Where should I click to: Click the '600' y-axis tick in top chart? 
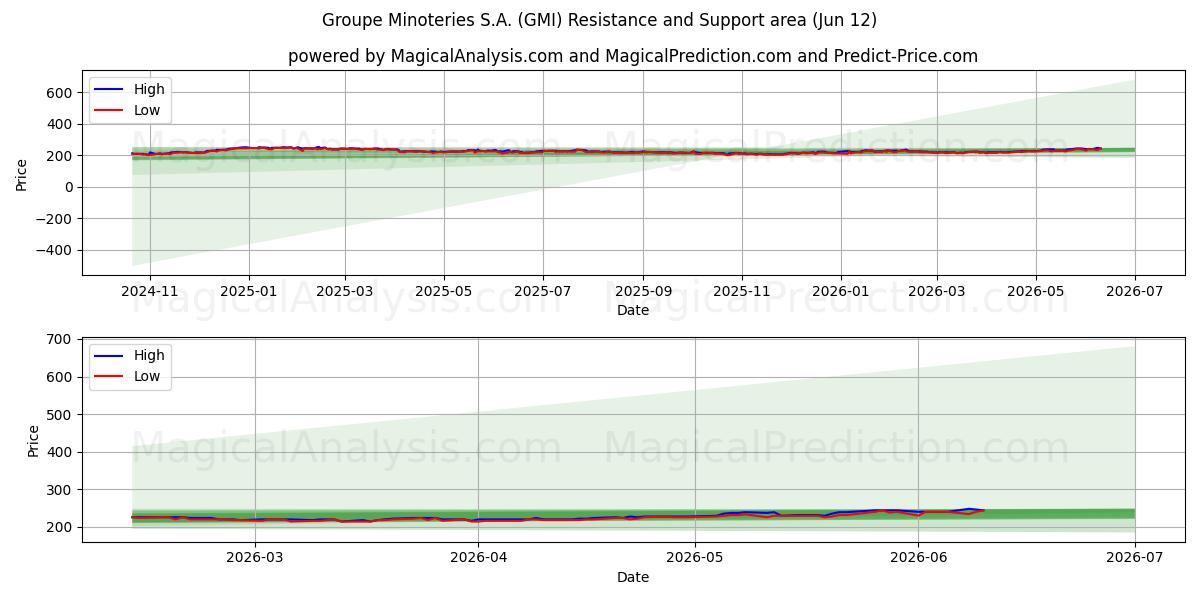(x=62, y=93)
